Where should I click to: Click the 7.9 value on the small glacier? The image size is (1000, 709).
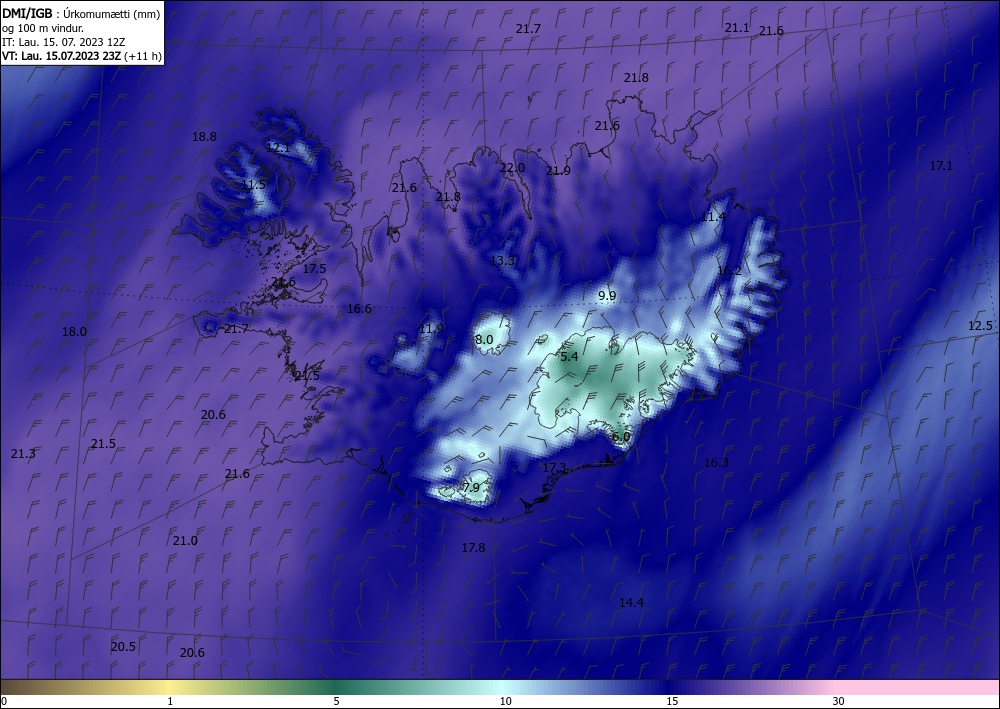471,488
